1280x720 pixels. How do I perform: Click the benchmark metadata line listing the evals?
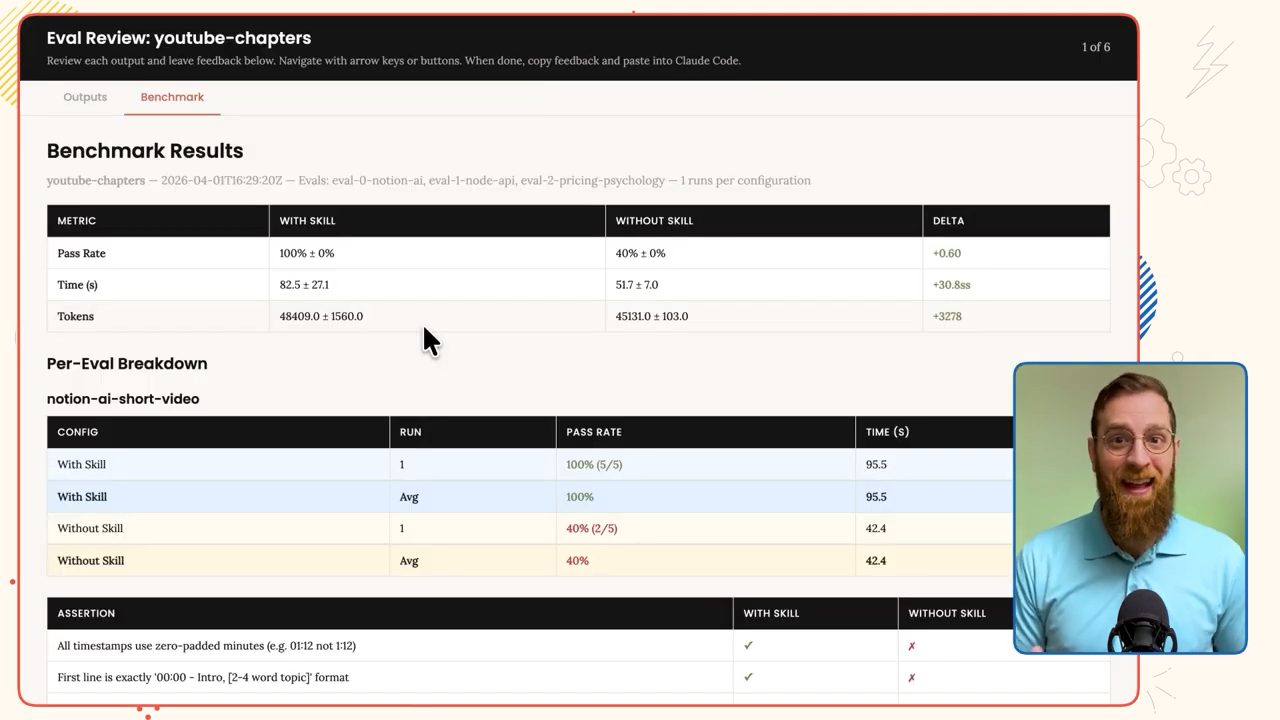pos(429,181)
